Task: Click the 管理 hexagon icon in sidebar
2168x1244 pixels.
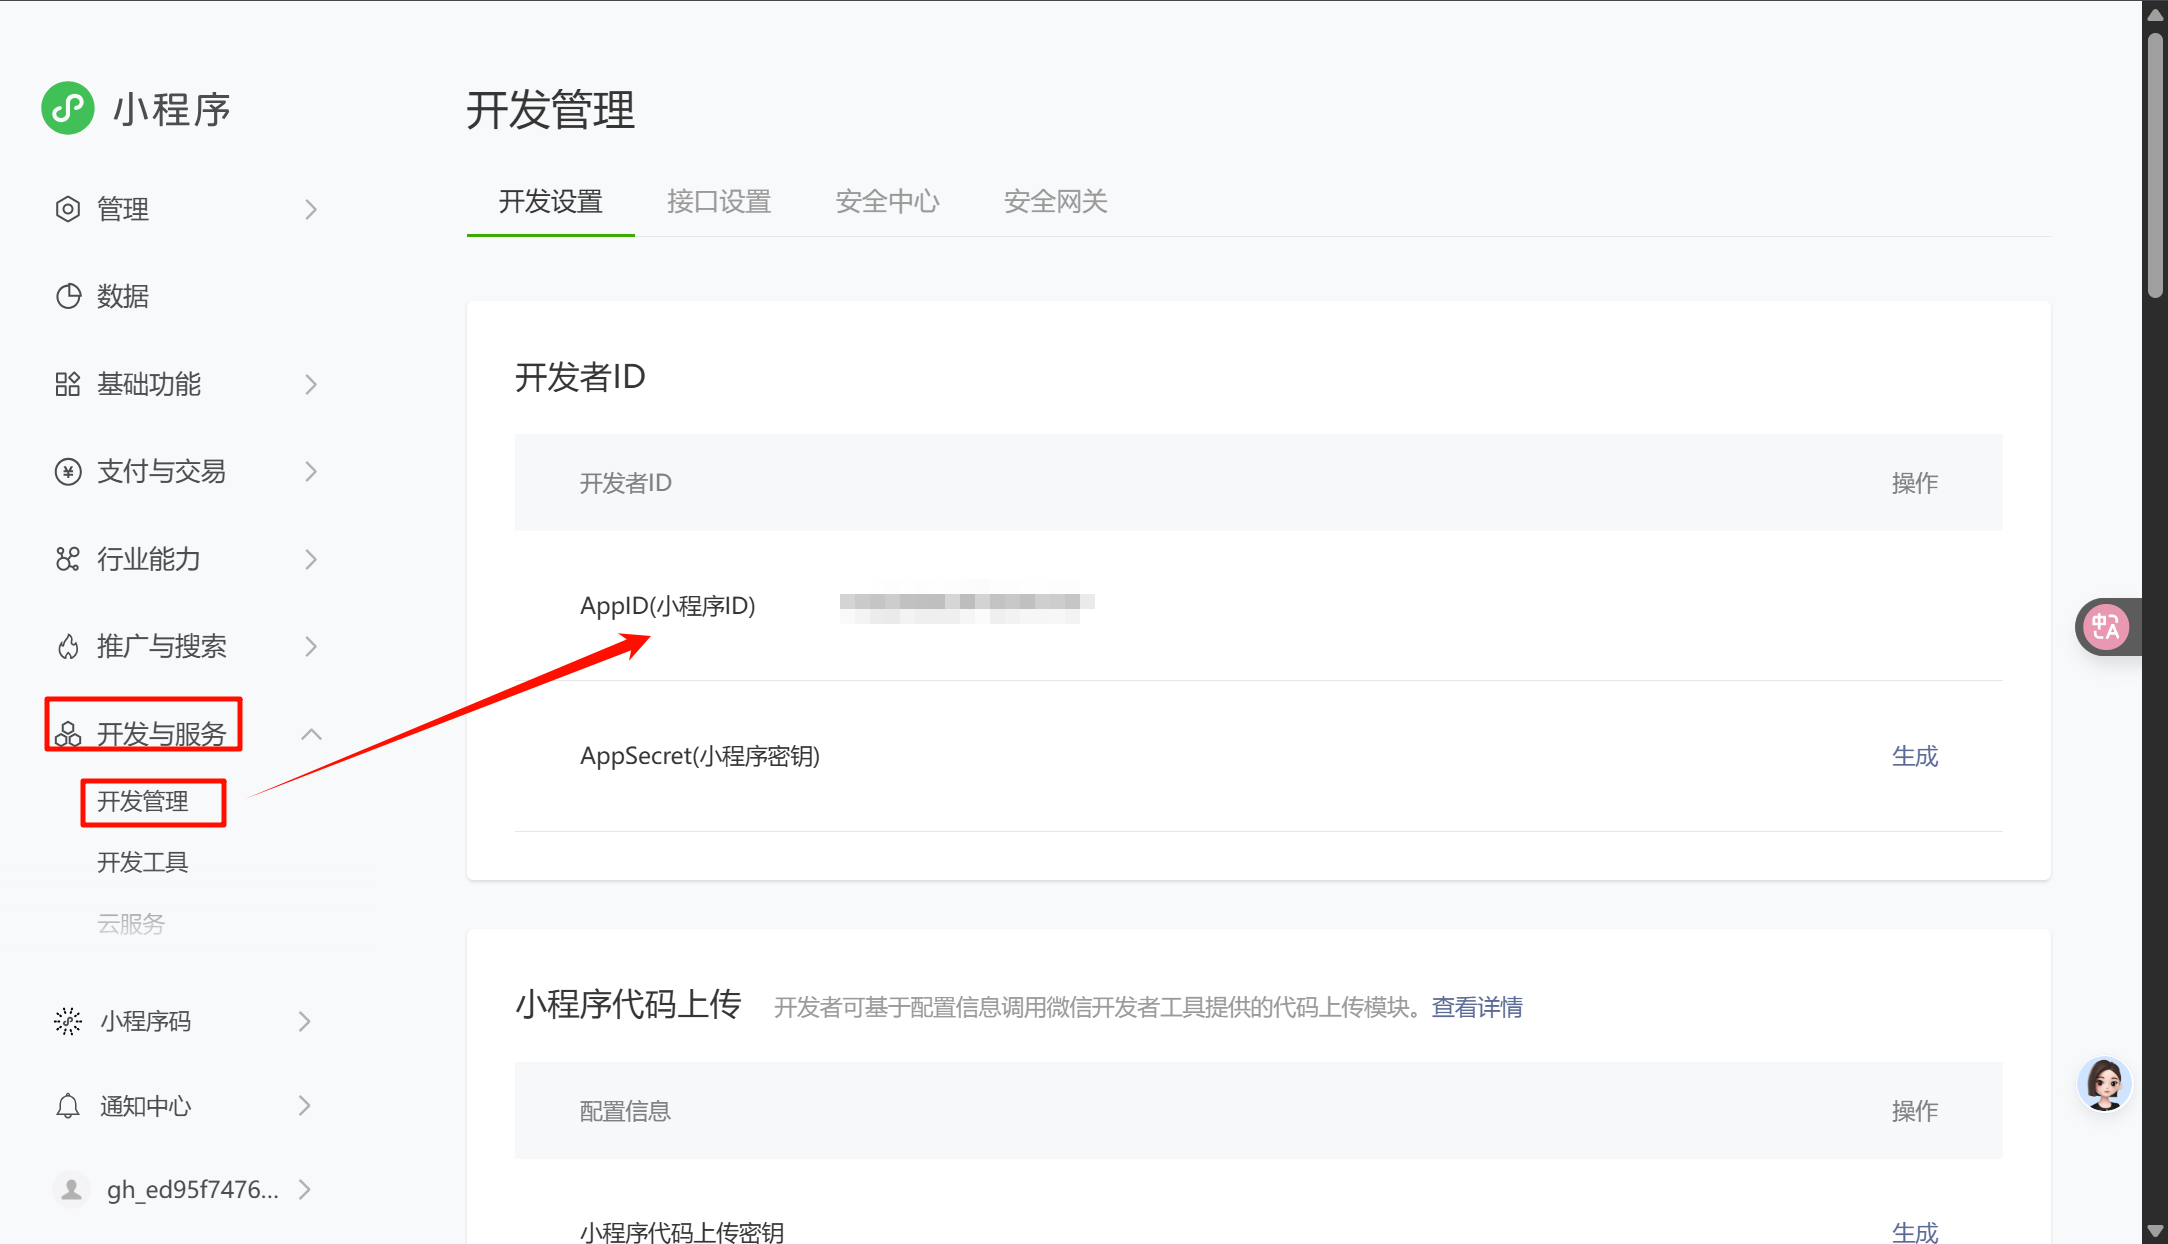Action: 68,209
